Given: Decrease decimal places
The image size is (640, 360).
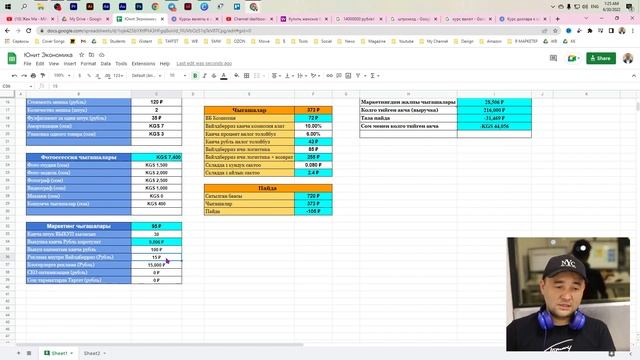Looking at the screenshot, I should point(98,76).
